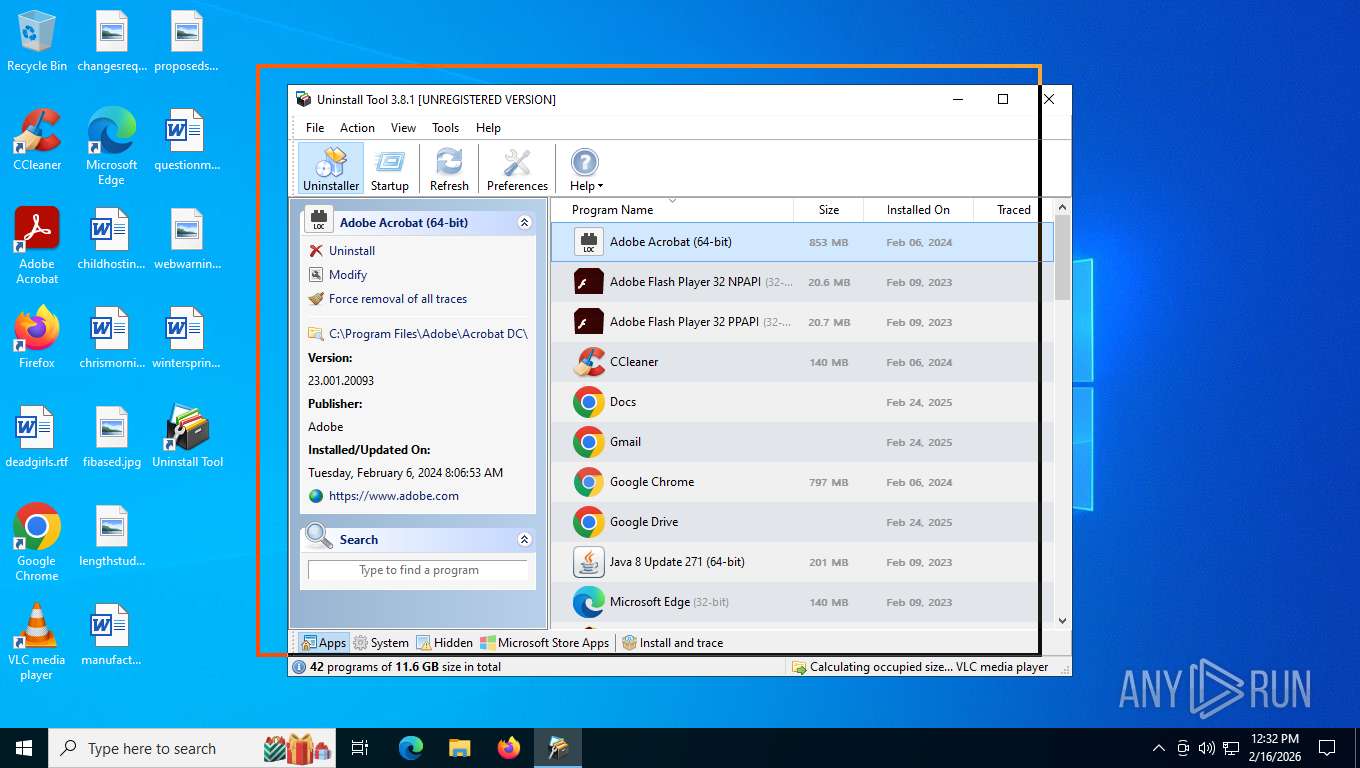The height and width of the screenshot is (768, 1360).
Task: Open the Adobe Acrobat desktop shortcut
Action: tap(37, 246)
